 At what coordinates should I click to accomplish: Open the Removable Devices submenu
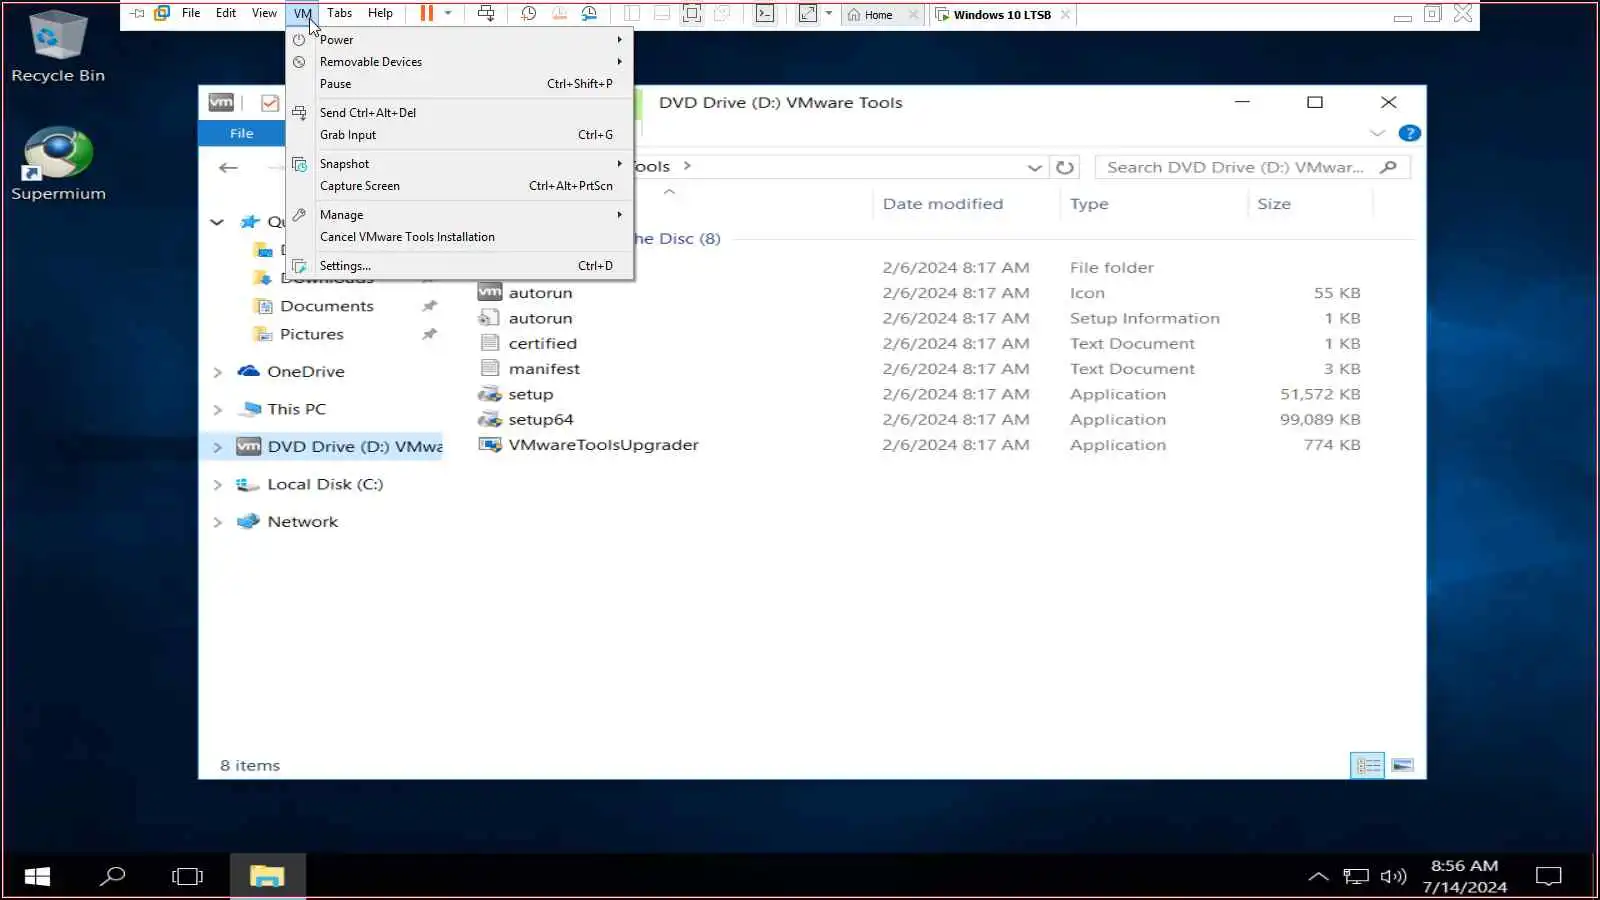point(460,62)
